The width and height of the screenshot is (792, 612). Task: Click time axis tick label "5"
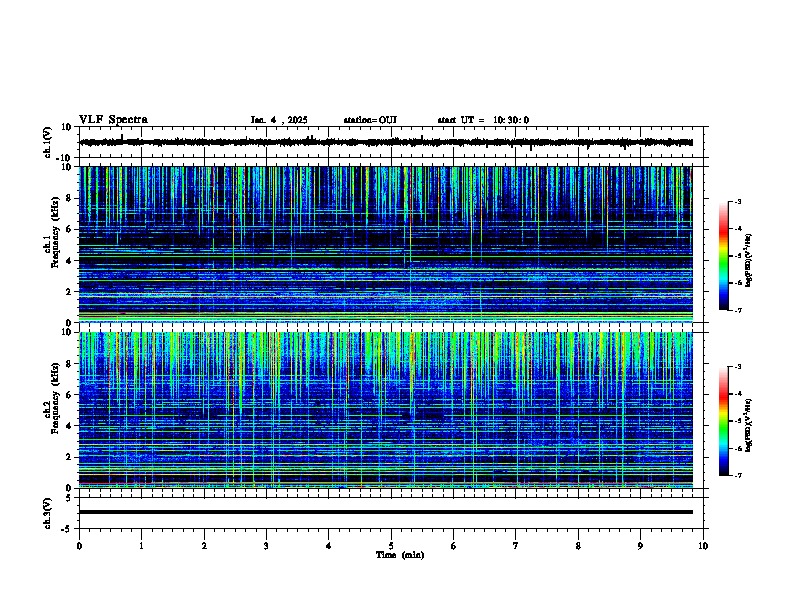[x=391, y=545]
